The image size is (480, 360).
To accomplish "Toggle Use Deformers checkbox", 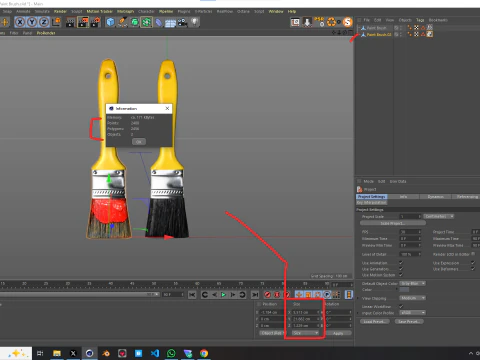I will click(473, 269).
